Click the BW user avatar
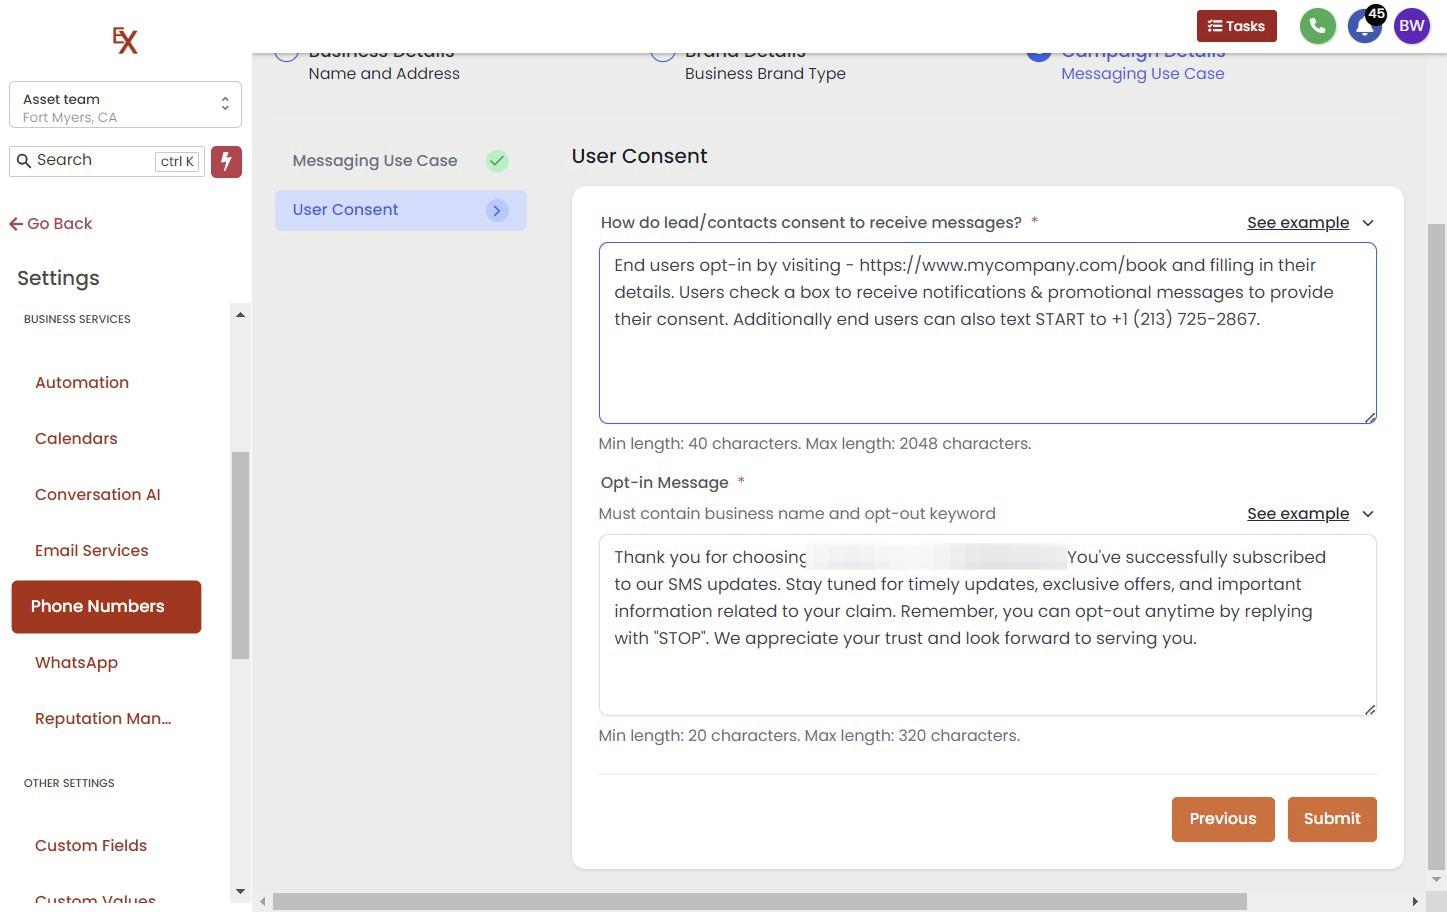 (1411, 26)
